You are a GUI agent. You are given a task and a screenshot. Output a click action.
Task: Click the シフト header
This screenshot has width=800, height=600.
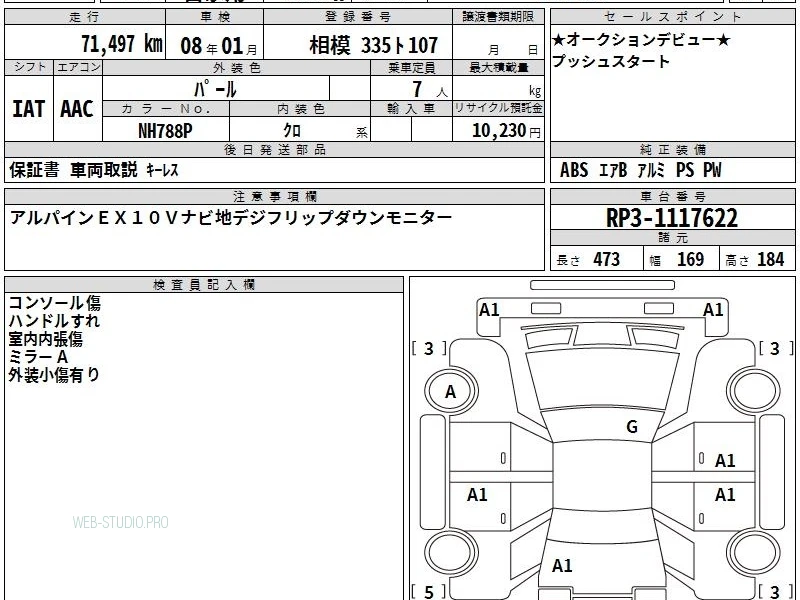click(x=29, y=67)
